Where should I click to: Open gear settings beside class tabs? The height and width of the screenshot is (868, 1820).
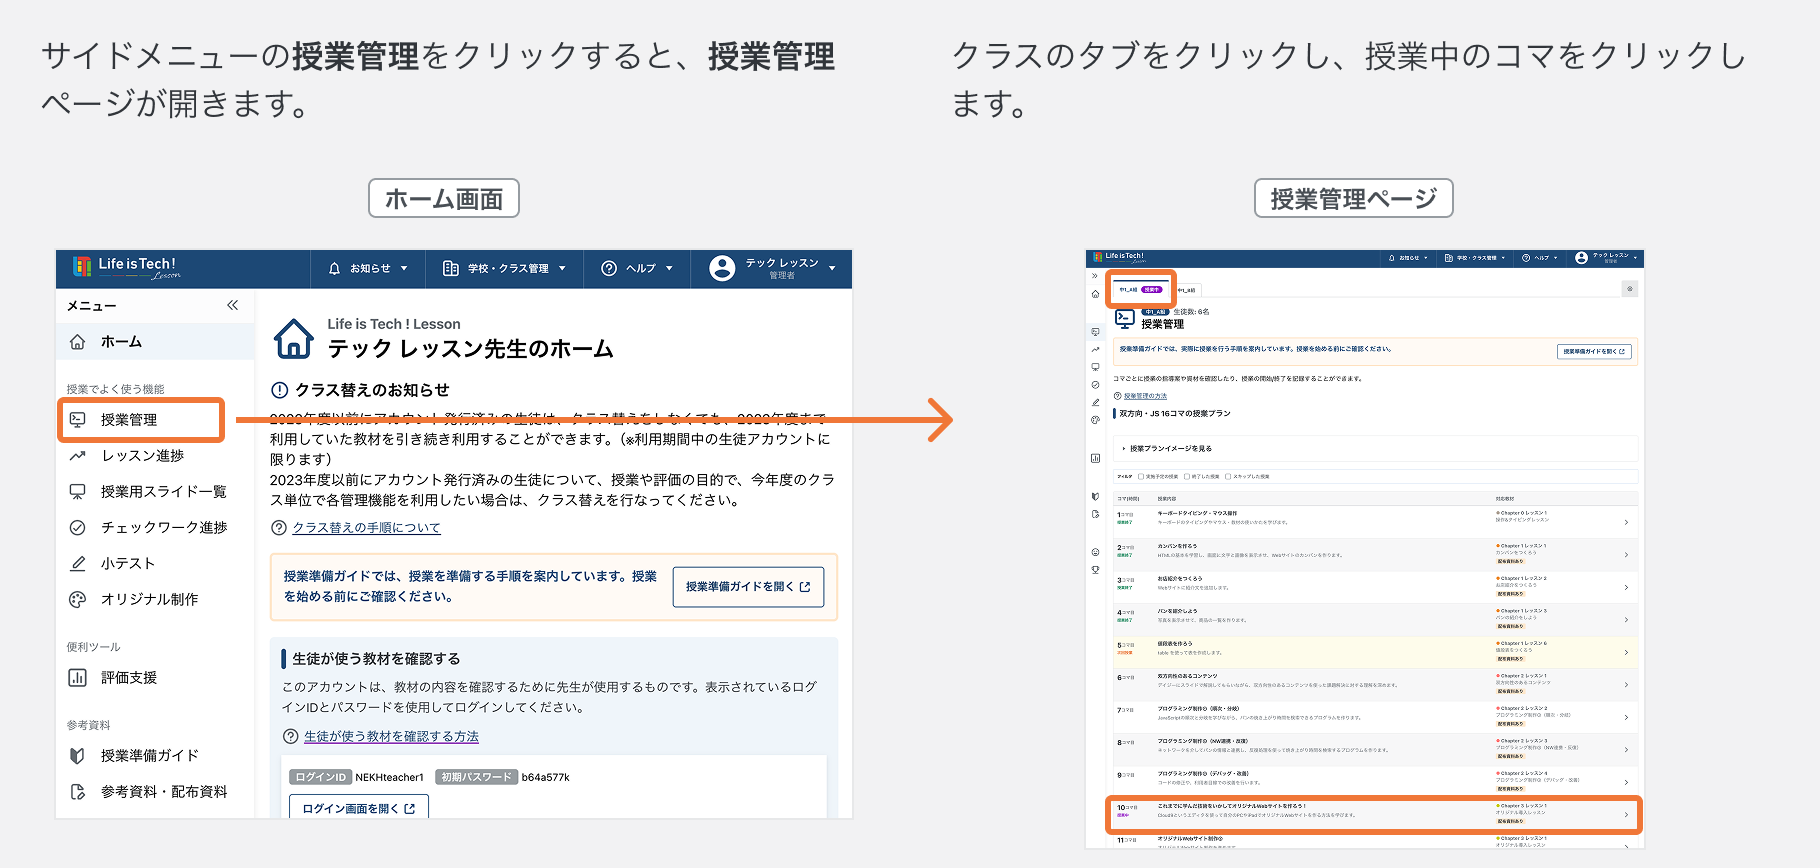tap(1629, 289)
